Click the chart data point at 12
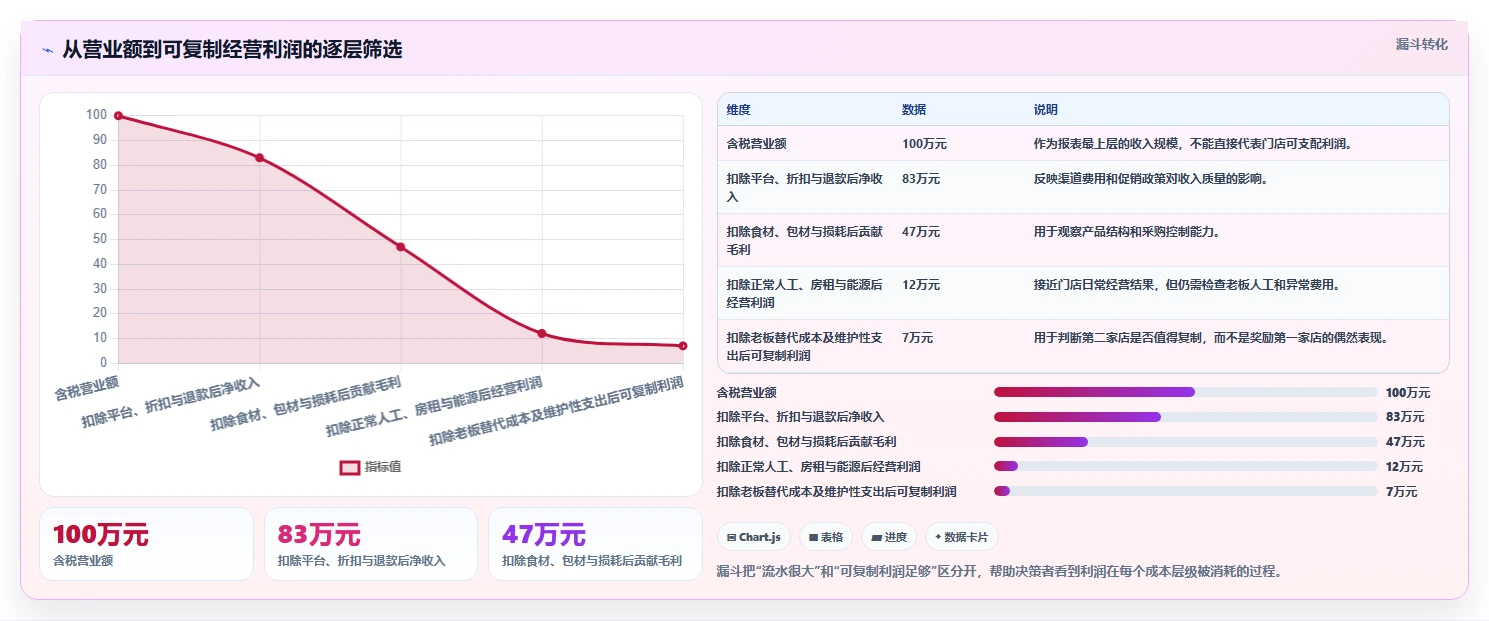This screenshot has height=621, width=1489. tap(542, 334)
